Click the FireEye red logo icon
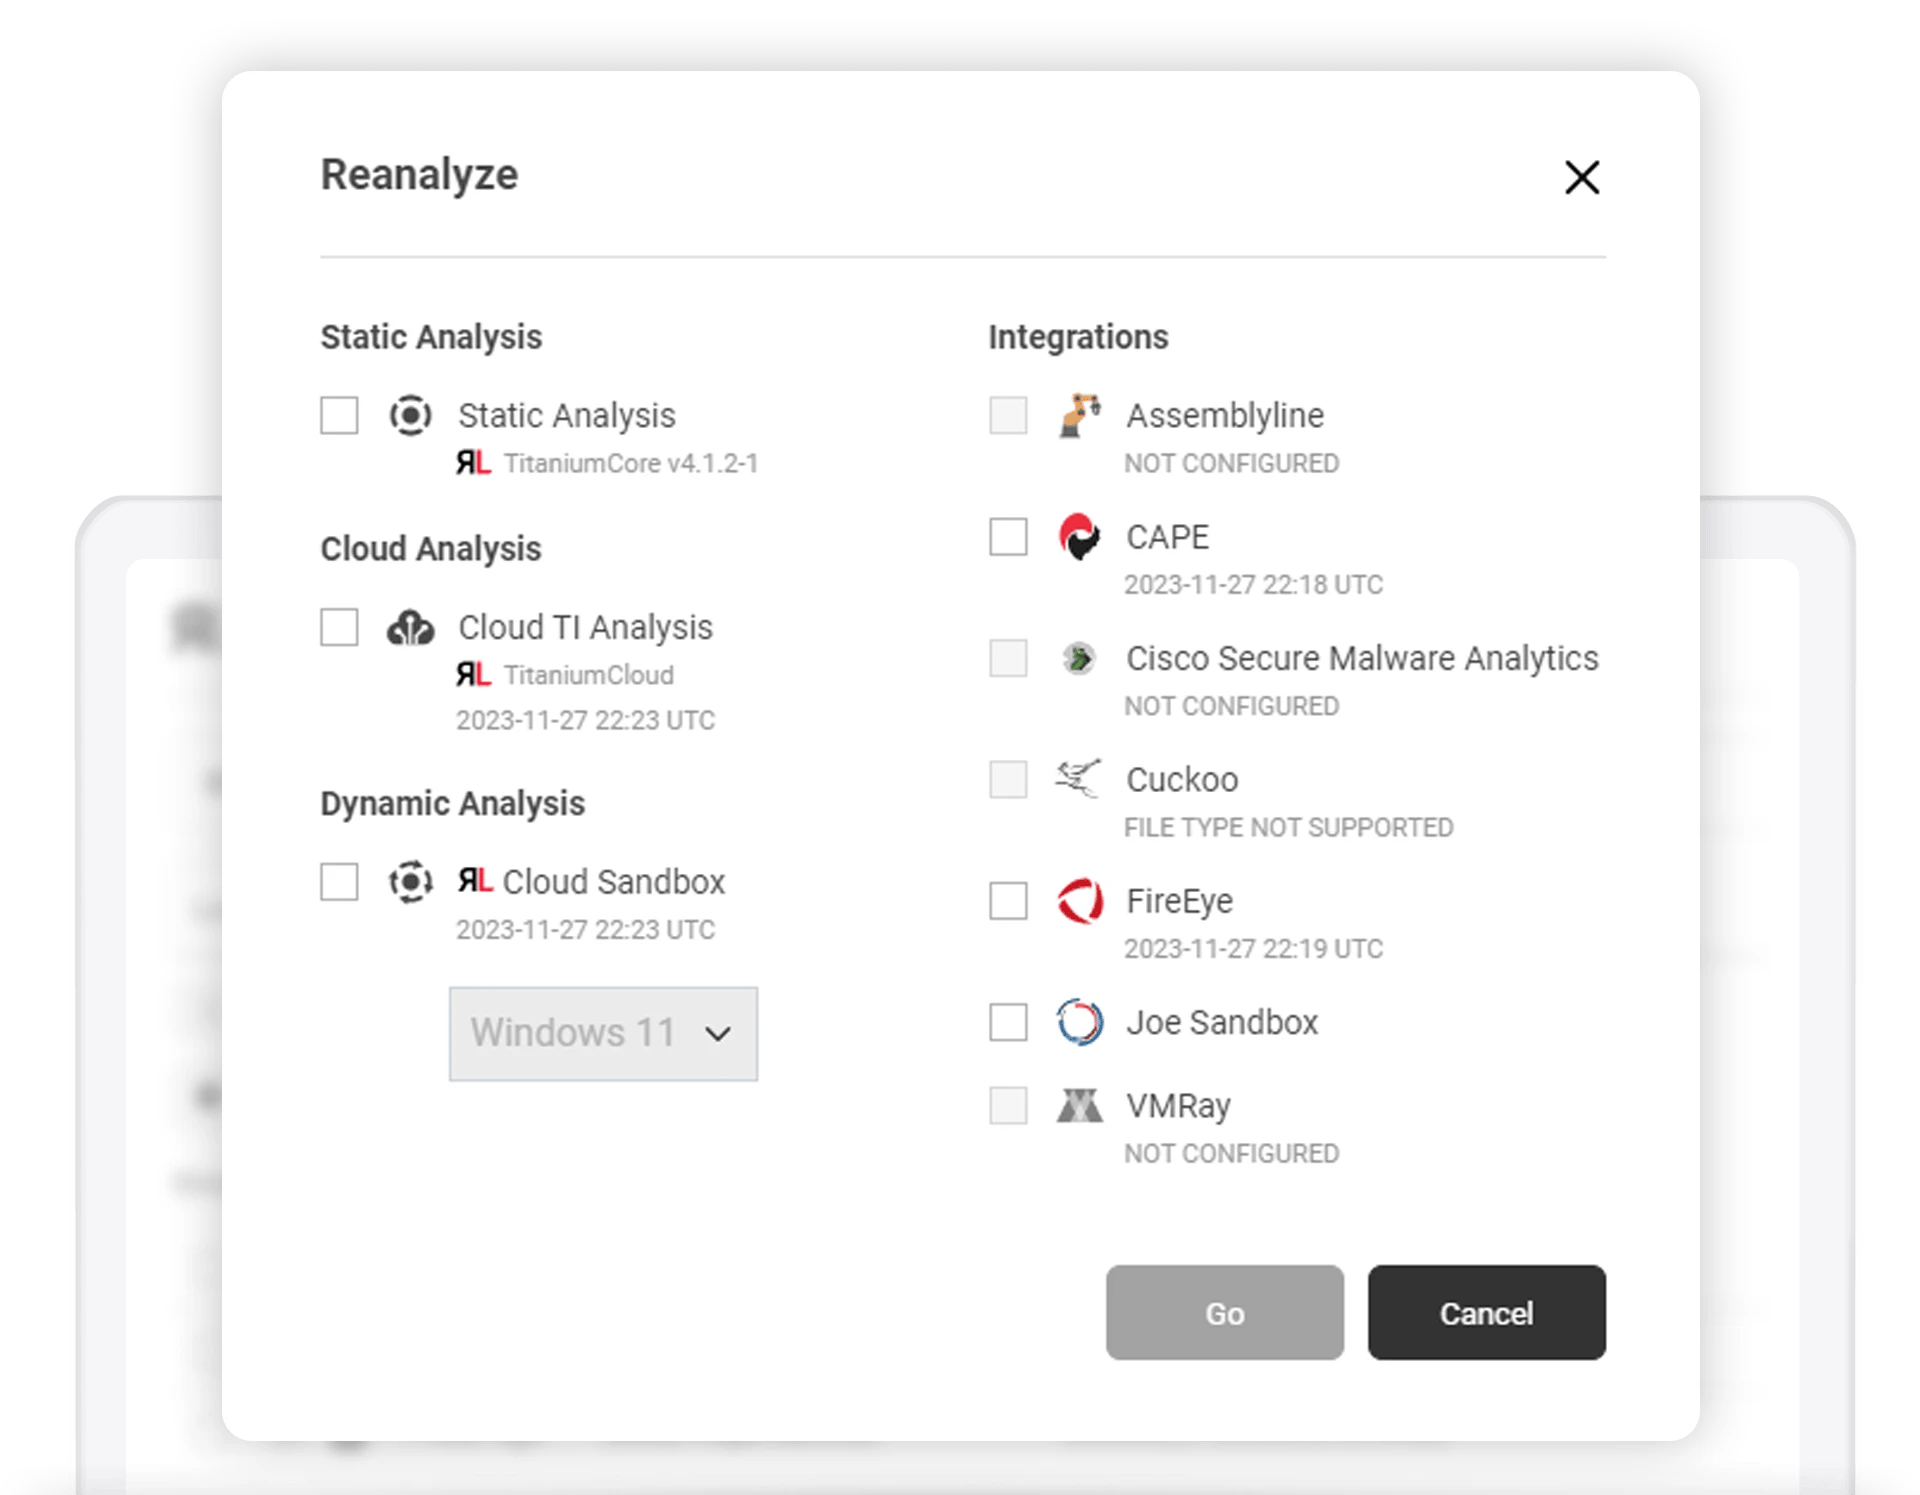1920x1495 pixels. click(1080, 901)
